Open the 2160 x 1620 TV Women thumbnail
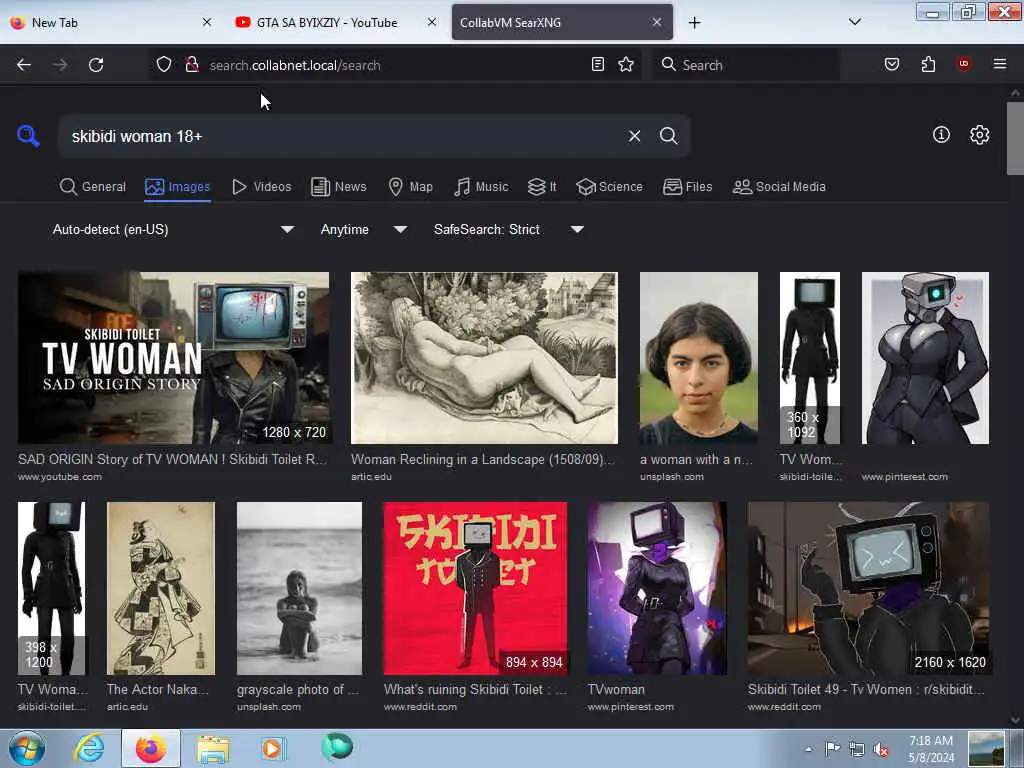This screenshot has height=768, width=1024. click(869, 588)
